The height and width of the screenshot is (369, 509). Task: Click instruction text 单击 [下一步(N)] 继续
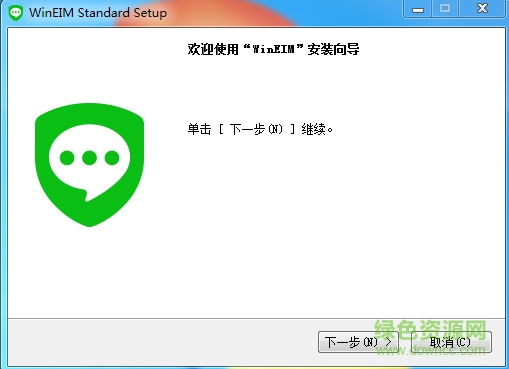tap(260, 129)
